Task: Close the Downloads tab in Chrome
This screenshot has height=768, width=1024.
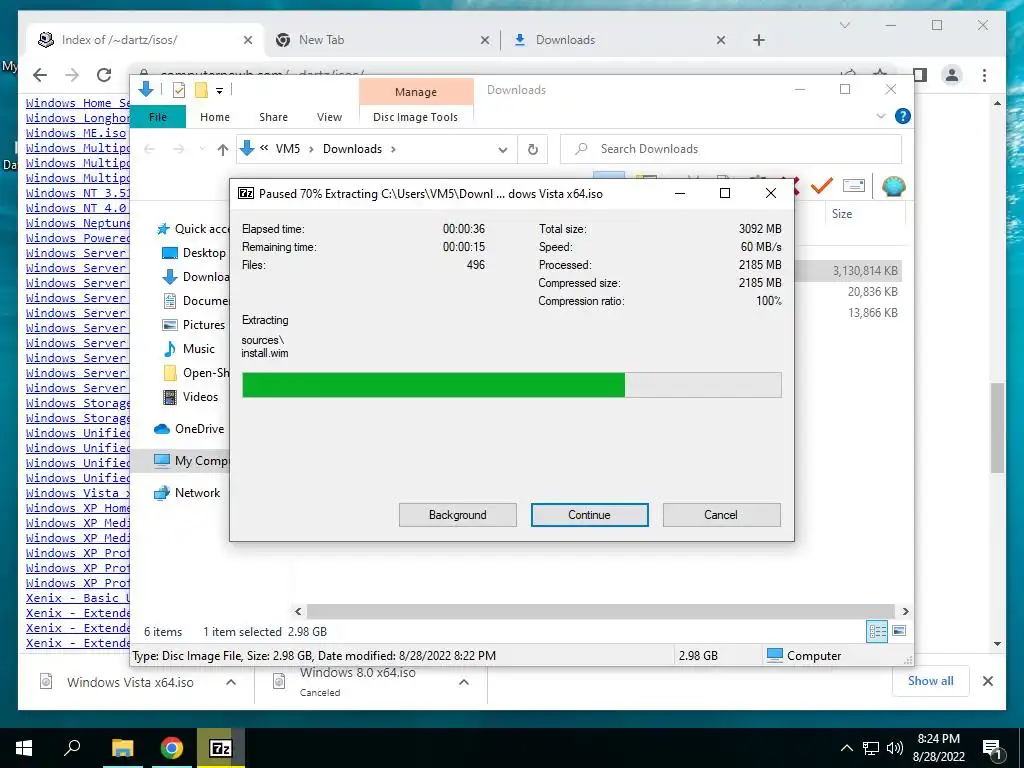Action: pos(720,40)
